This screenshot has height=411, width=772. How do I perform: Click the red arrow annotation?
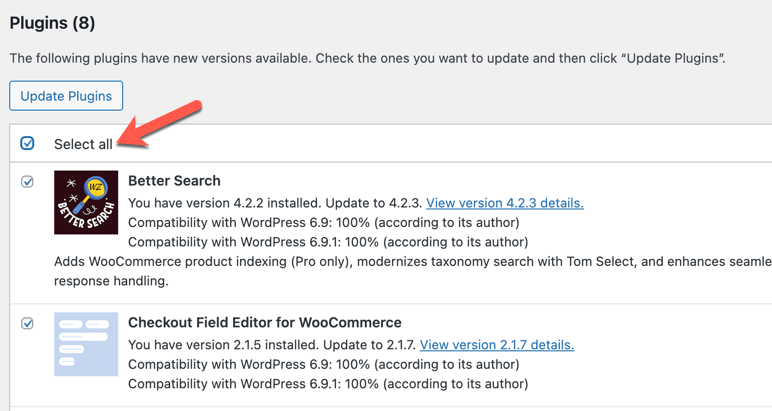coord(163,124)
